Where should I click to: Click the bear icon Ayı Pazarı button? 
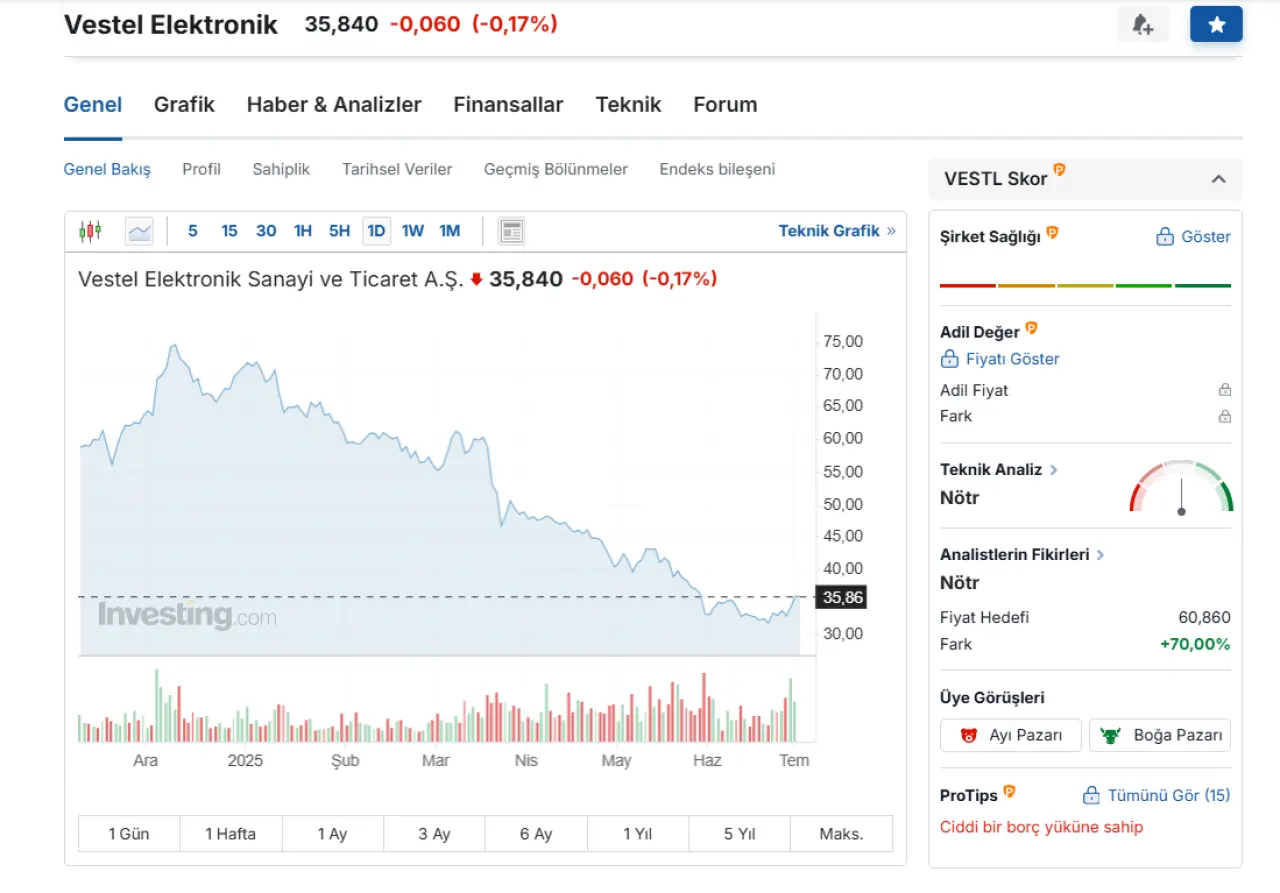1010,735
